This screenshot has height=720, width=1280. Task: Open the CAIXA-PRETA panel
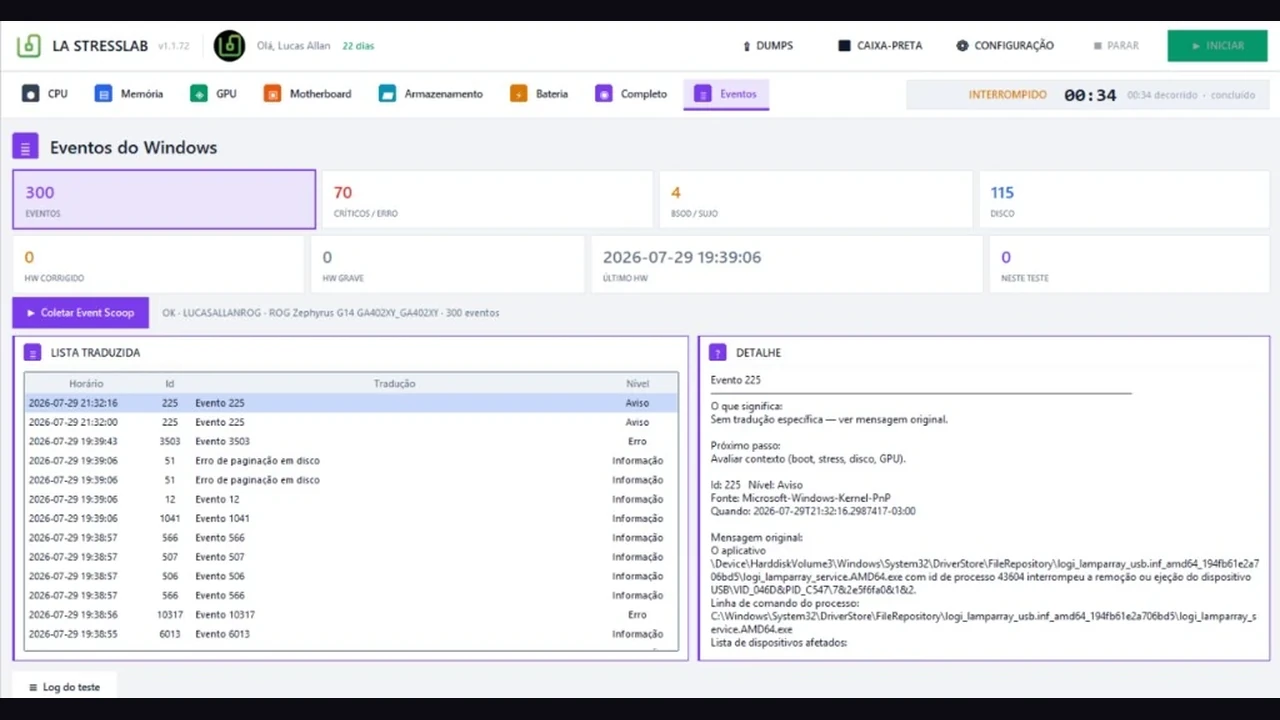pyautogui.click(x=880, y=46)
